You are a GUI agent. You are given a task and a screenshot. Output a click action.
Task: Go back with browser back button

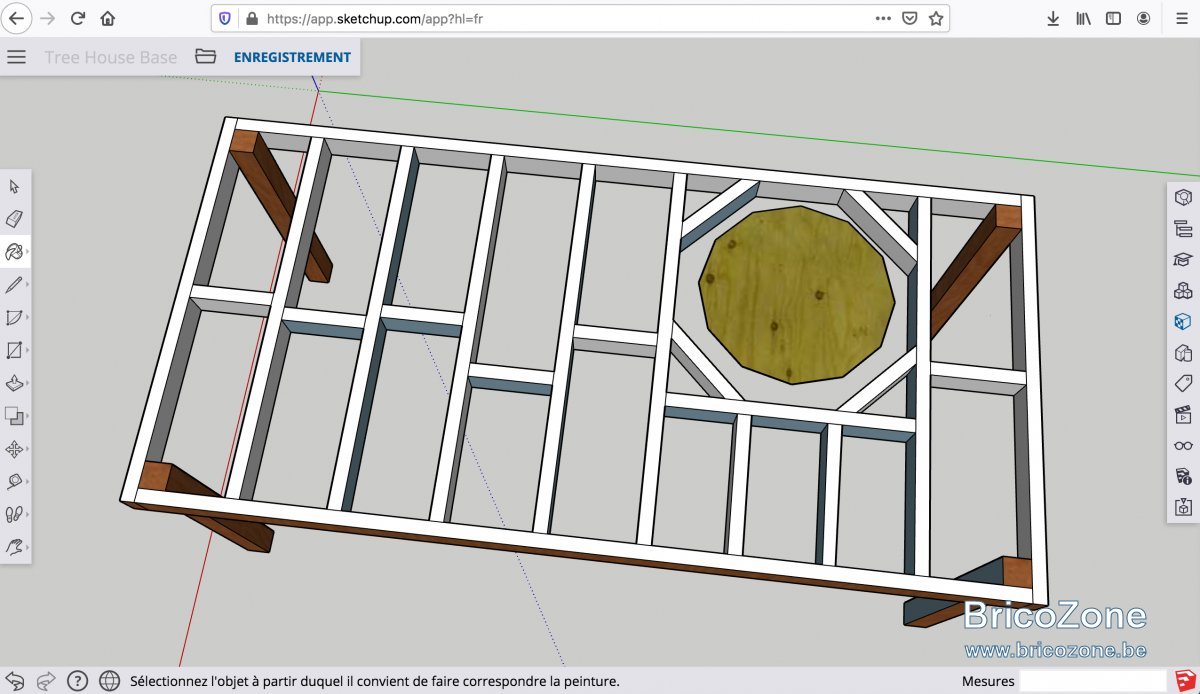coord(17,18)
